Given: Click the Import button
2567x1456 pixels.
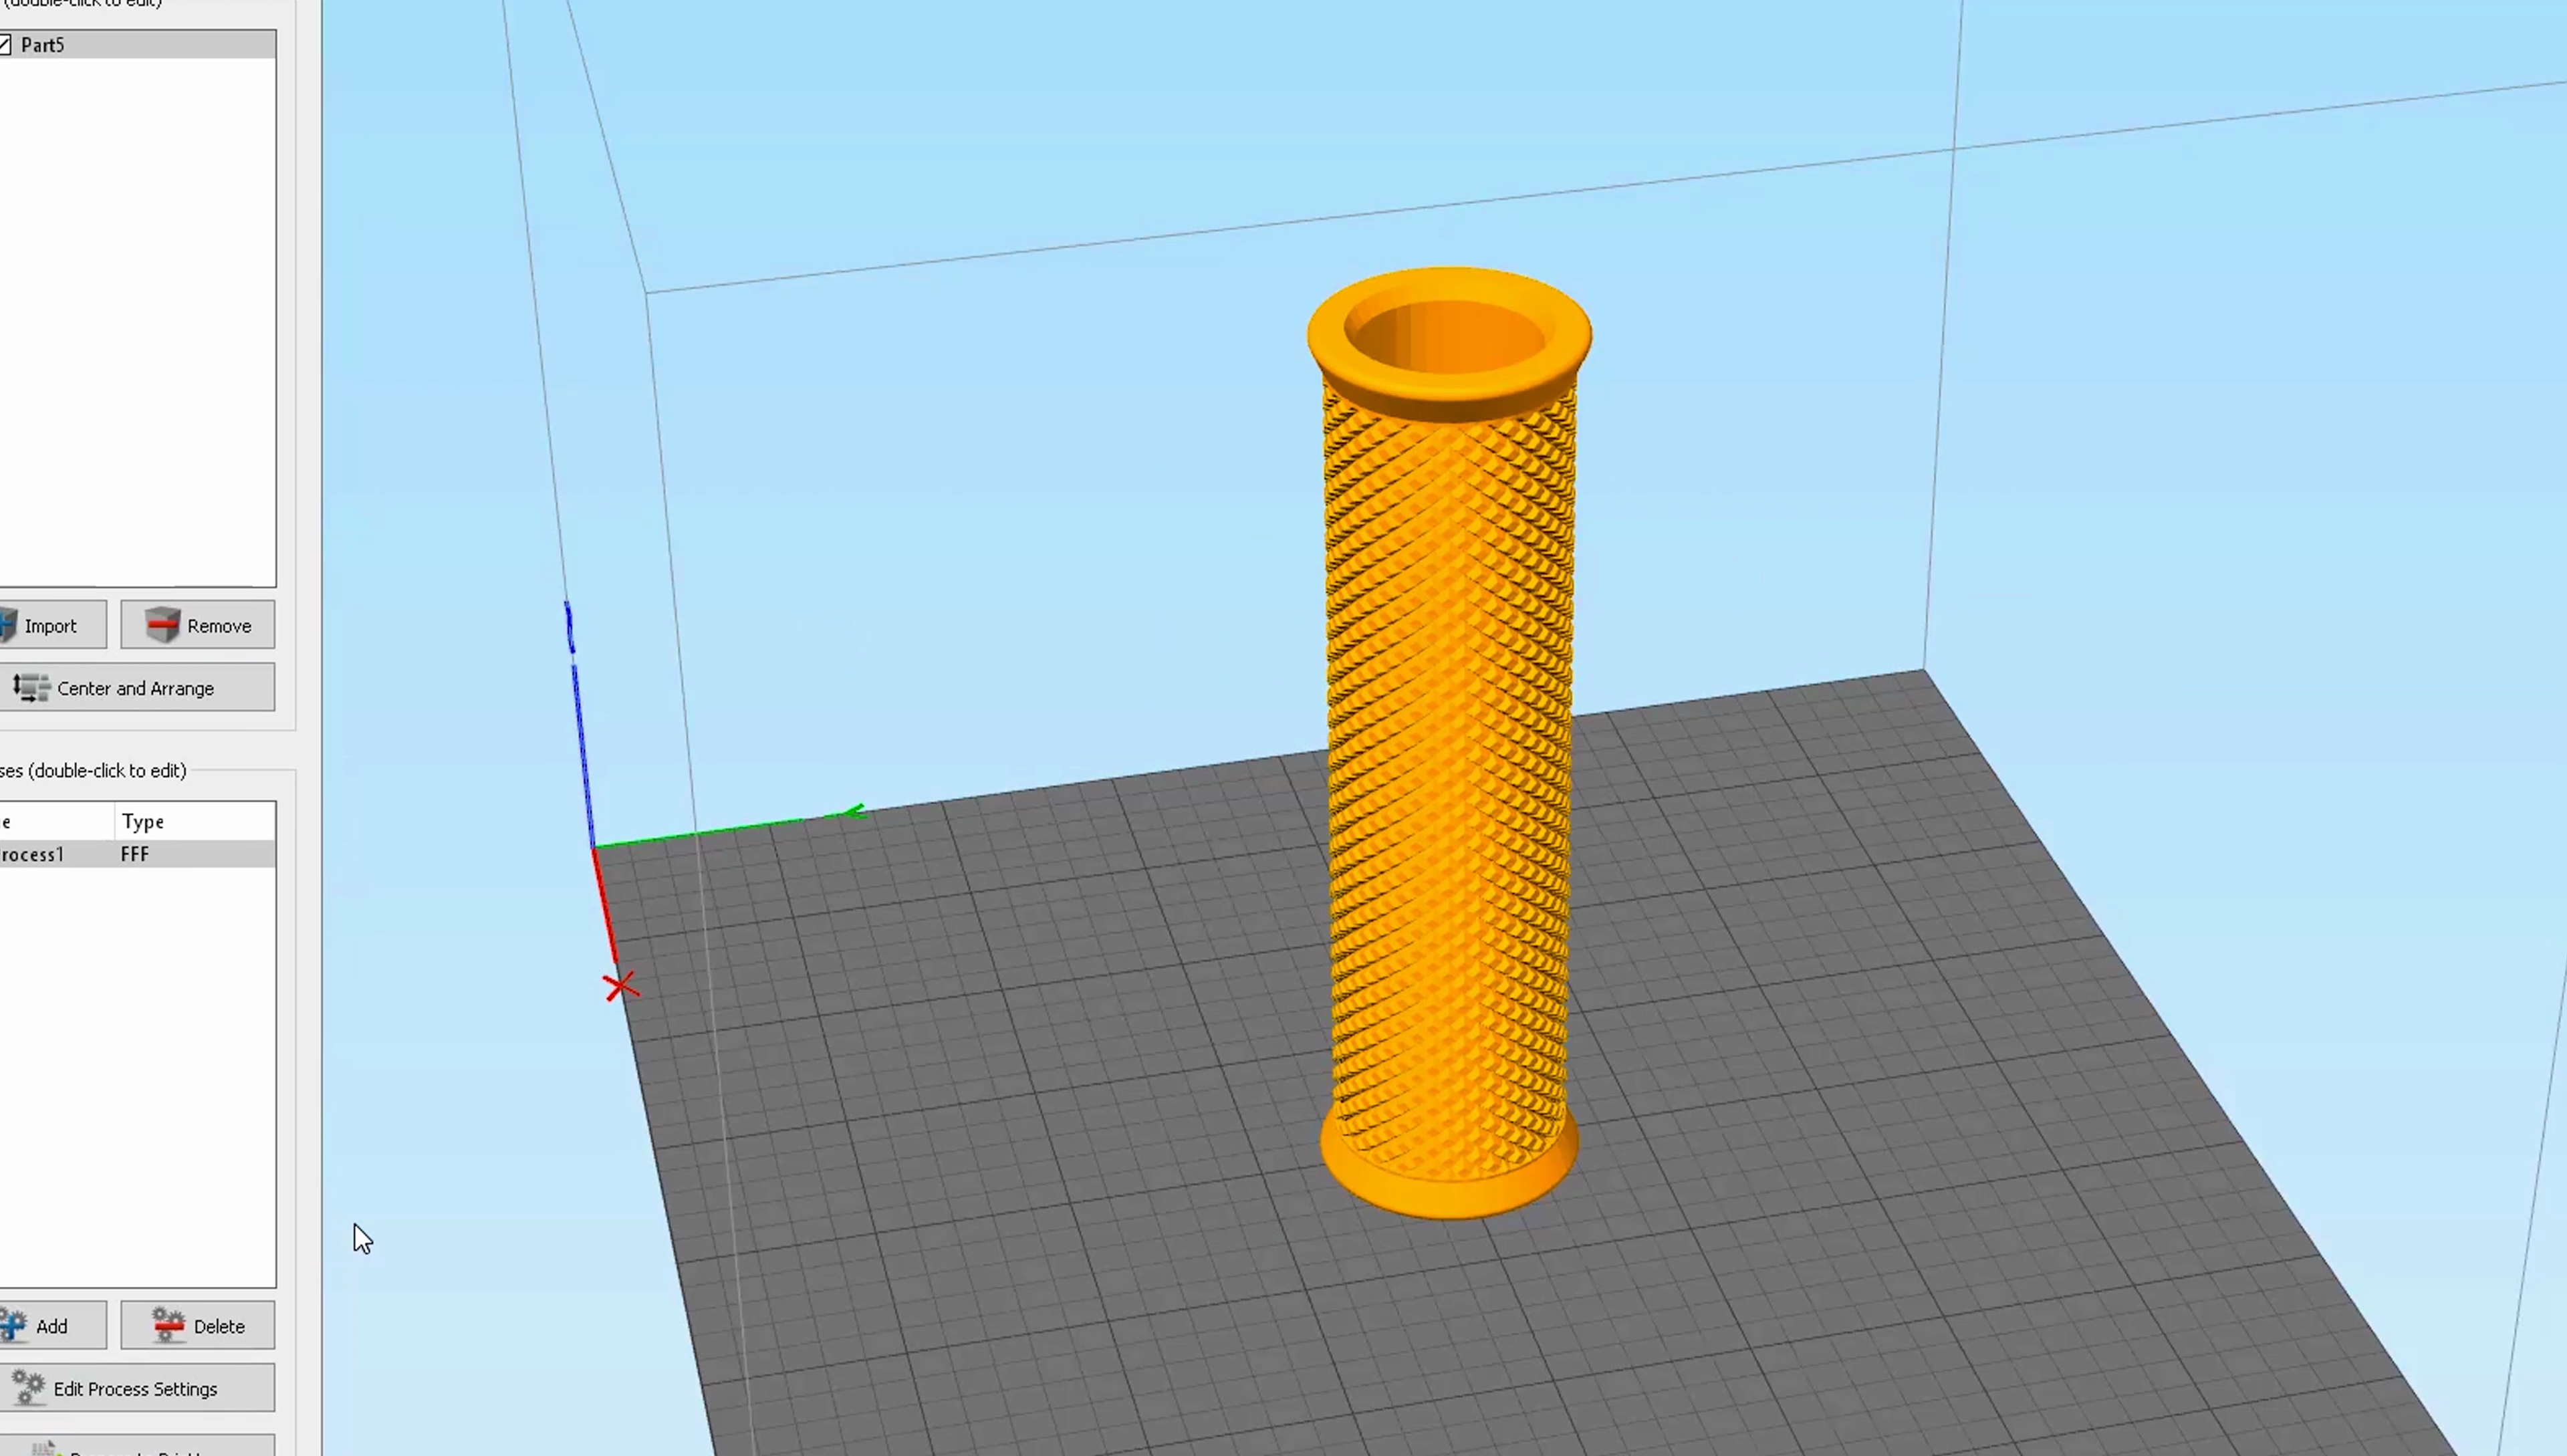Looking at the screenshot, I should (52, 625).
